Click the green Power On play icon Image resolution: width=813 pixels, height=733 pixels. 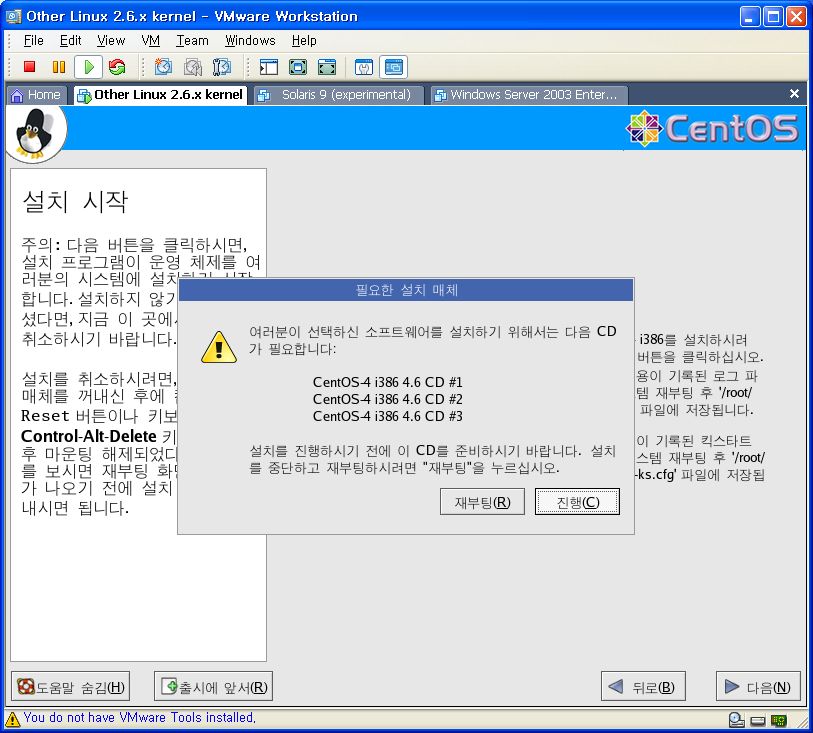coord(88,67)
